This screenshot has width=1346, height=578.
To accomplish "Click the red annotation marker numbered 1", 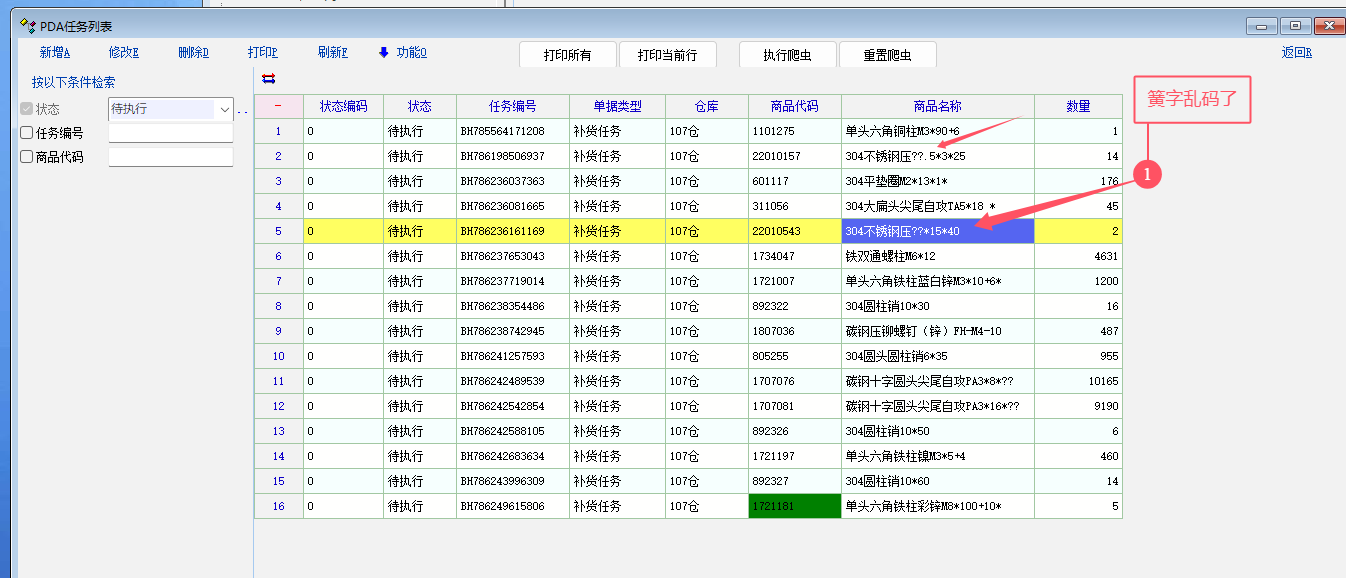I will pos(1150,174).
